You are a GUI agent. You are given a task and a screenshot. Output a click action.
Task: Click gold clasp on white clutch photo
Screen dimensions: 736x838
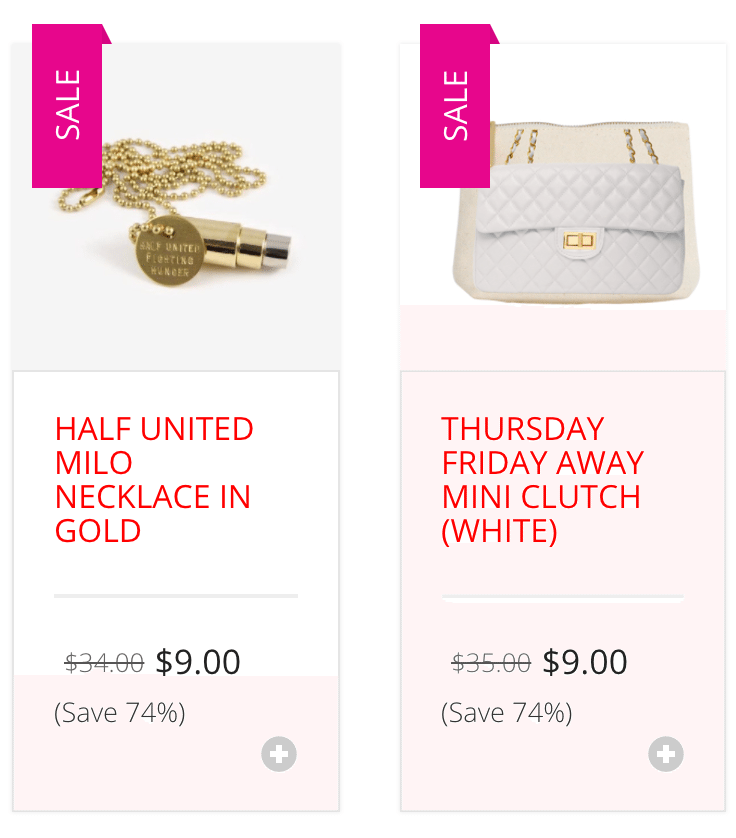click(x=579, y=240)
